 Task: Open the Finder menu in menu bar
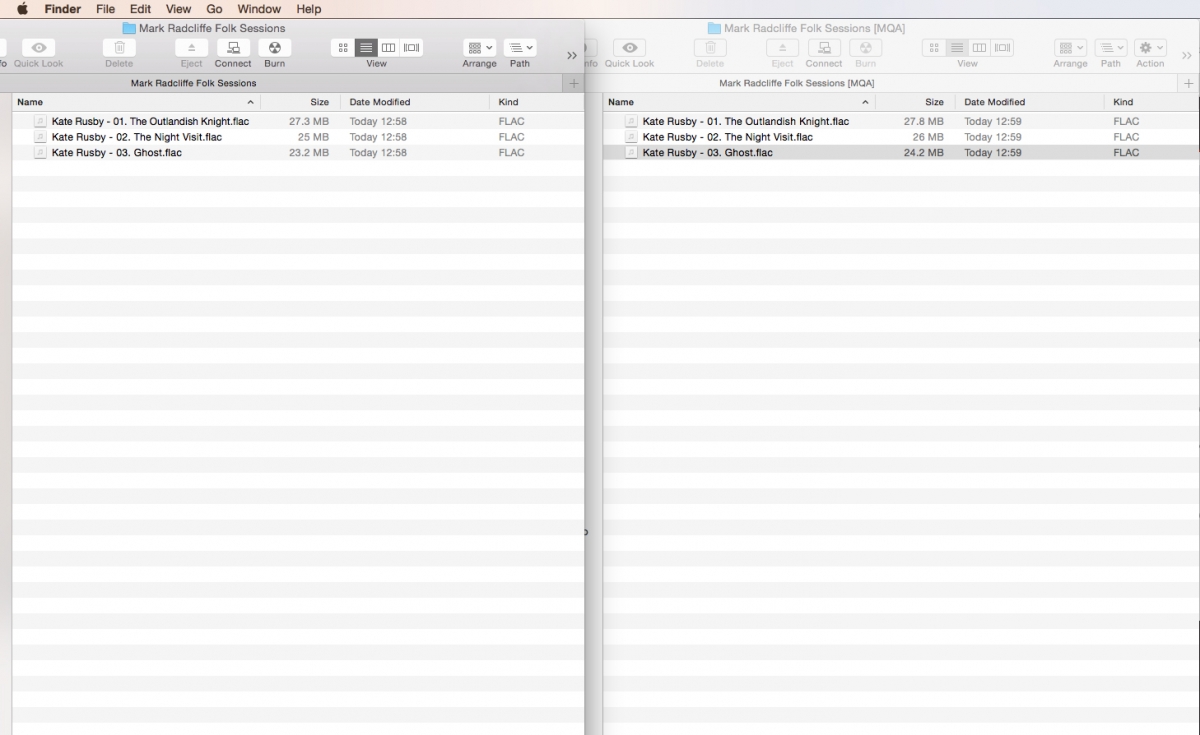pos(62,9)
